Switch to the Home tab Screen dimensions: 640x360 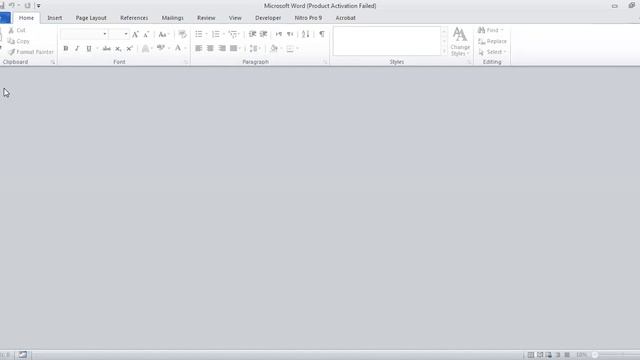tap(26, 18)
